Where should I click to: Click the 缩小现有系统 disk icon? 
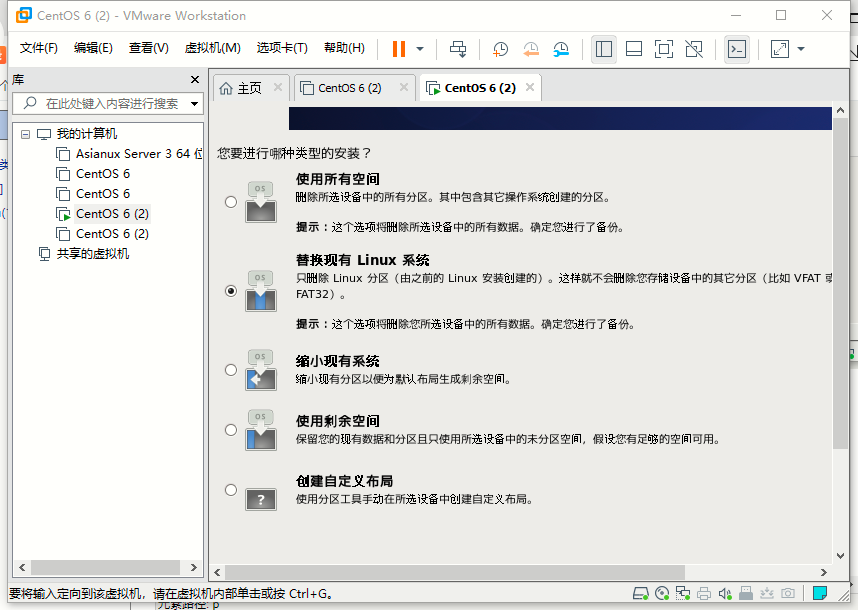261,370
